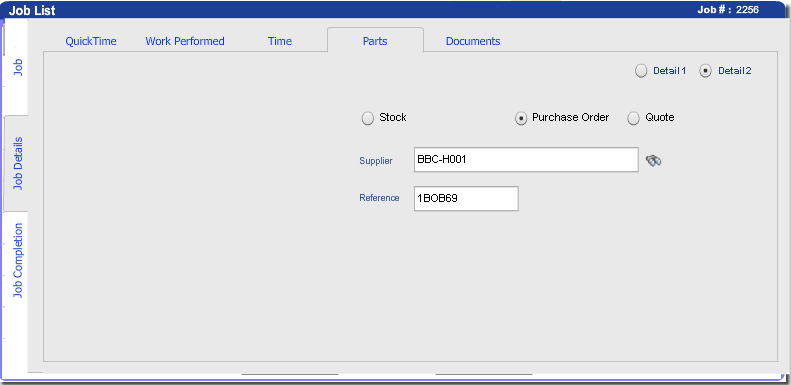Choose the Quote radio option
This screenshot has height=385, width=791.
click(634, 119)
